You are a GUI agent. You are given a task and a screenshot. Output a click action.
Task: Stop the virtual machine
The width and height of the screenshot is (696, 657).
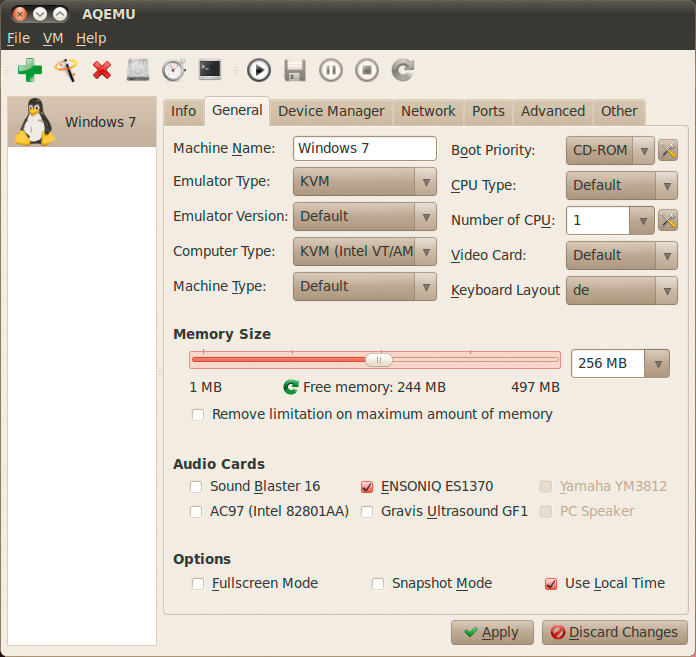[x=367, y=70]
